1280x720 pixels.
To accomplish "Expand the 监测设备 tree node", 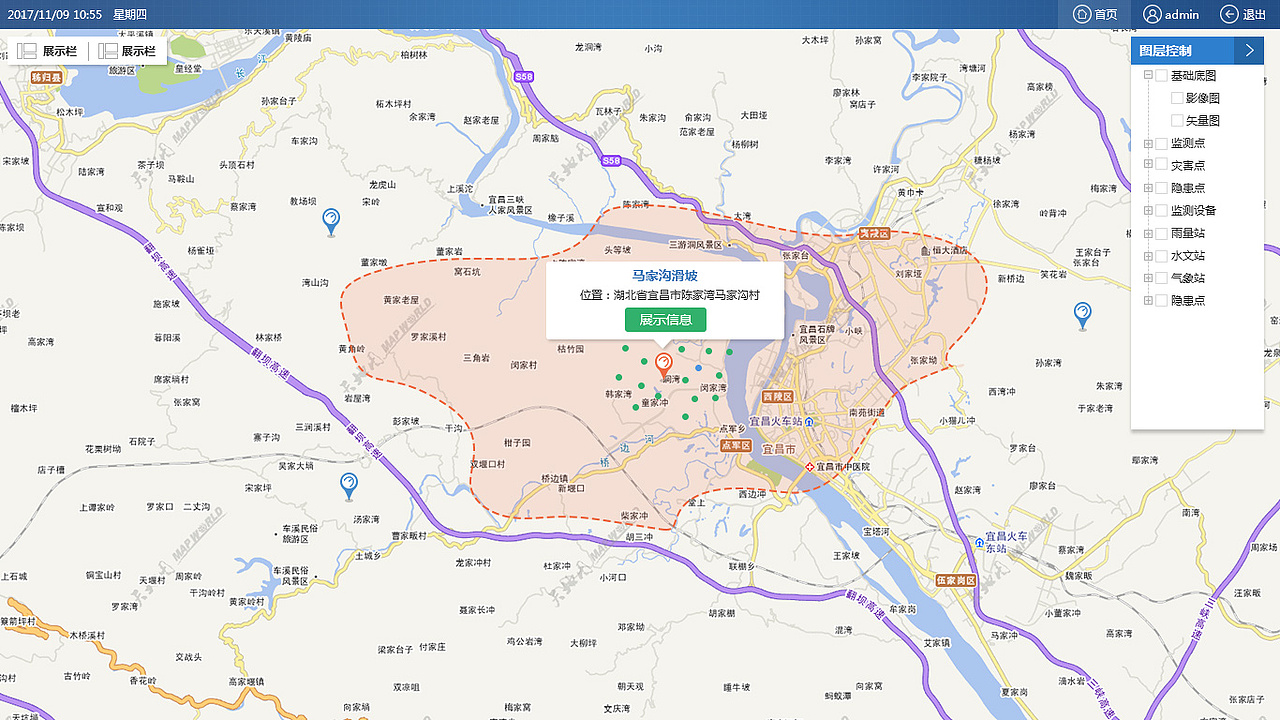I will pos(1148,210).
